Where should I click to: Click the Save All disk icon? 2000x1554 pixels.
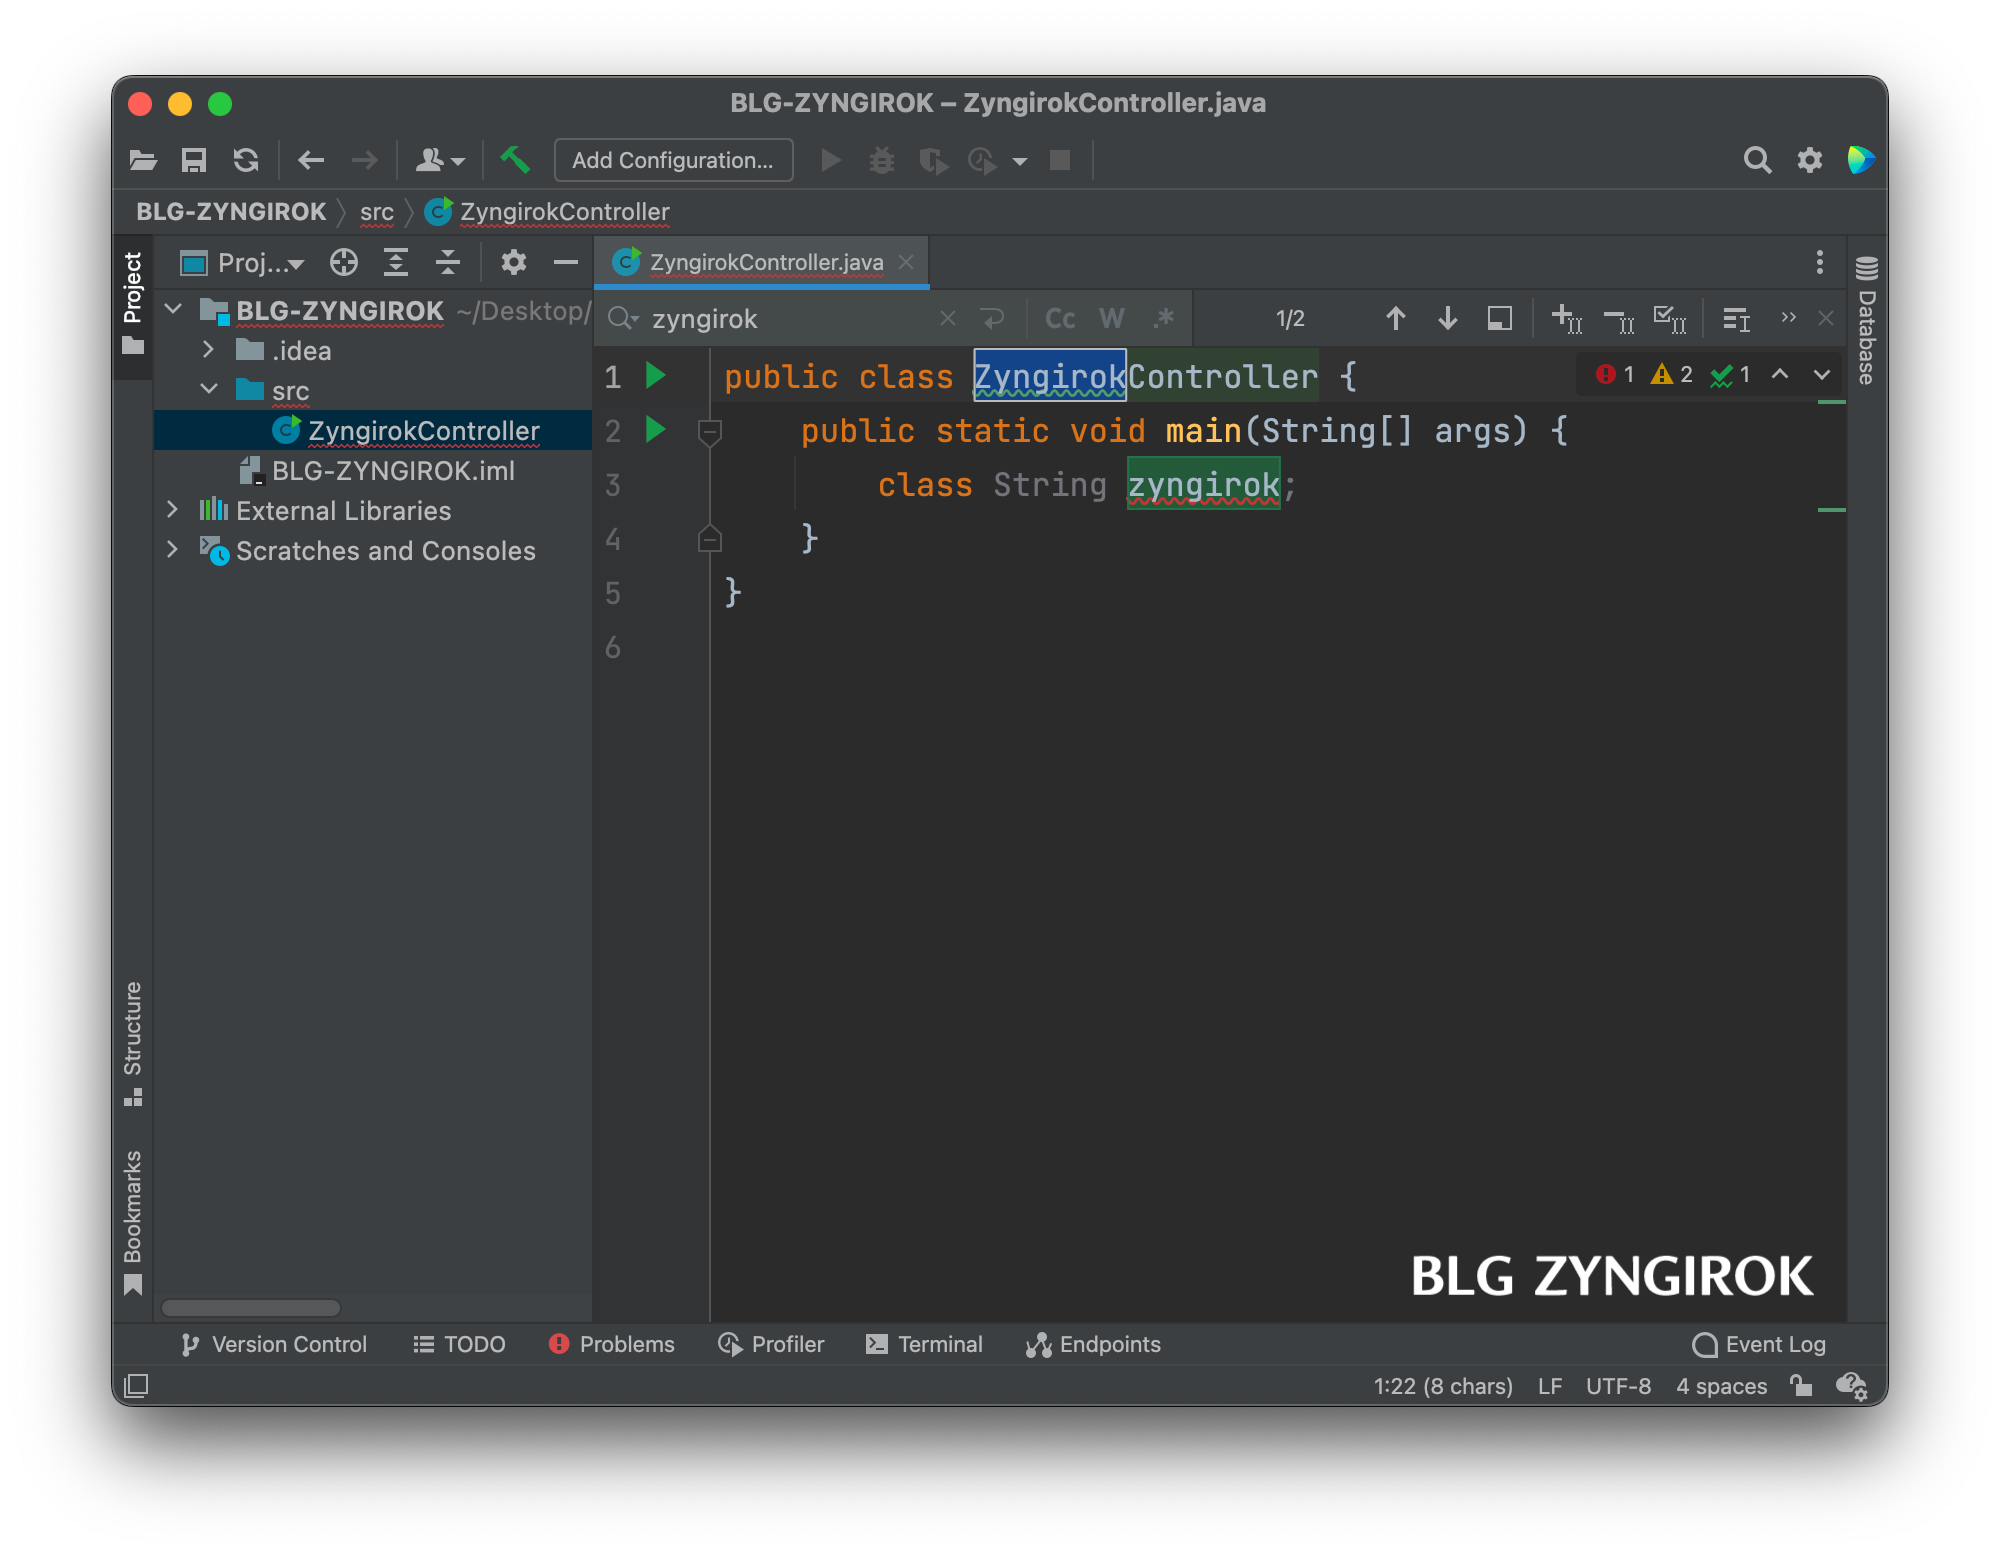click(193, 160)
